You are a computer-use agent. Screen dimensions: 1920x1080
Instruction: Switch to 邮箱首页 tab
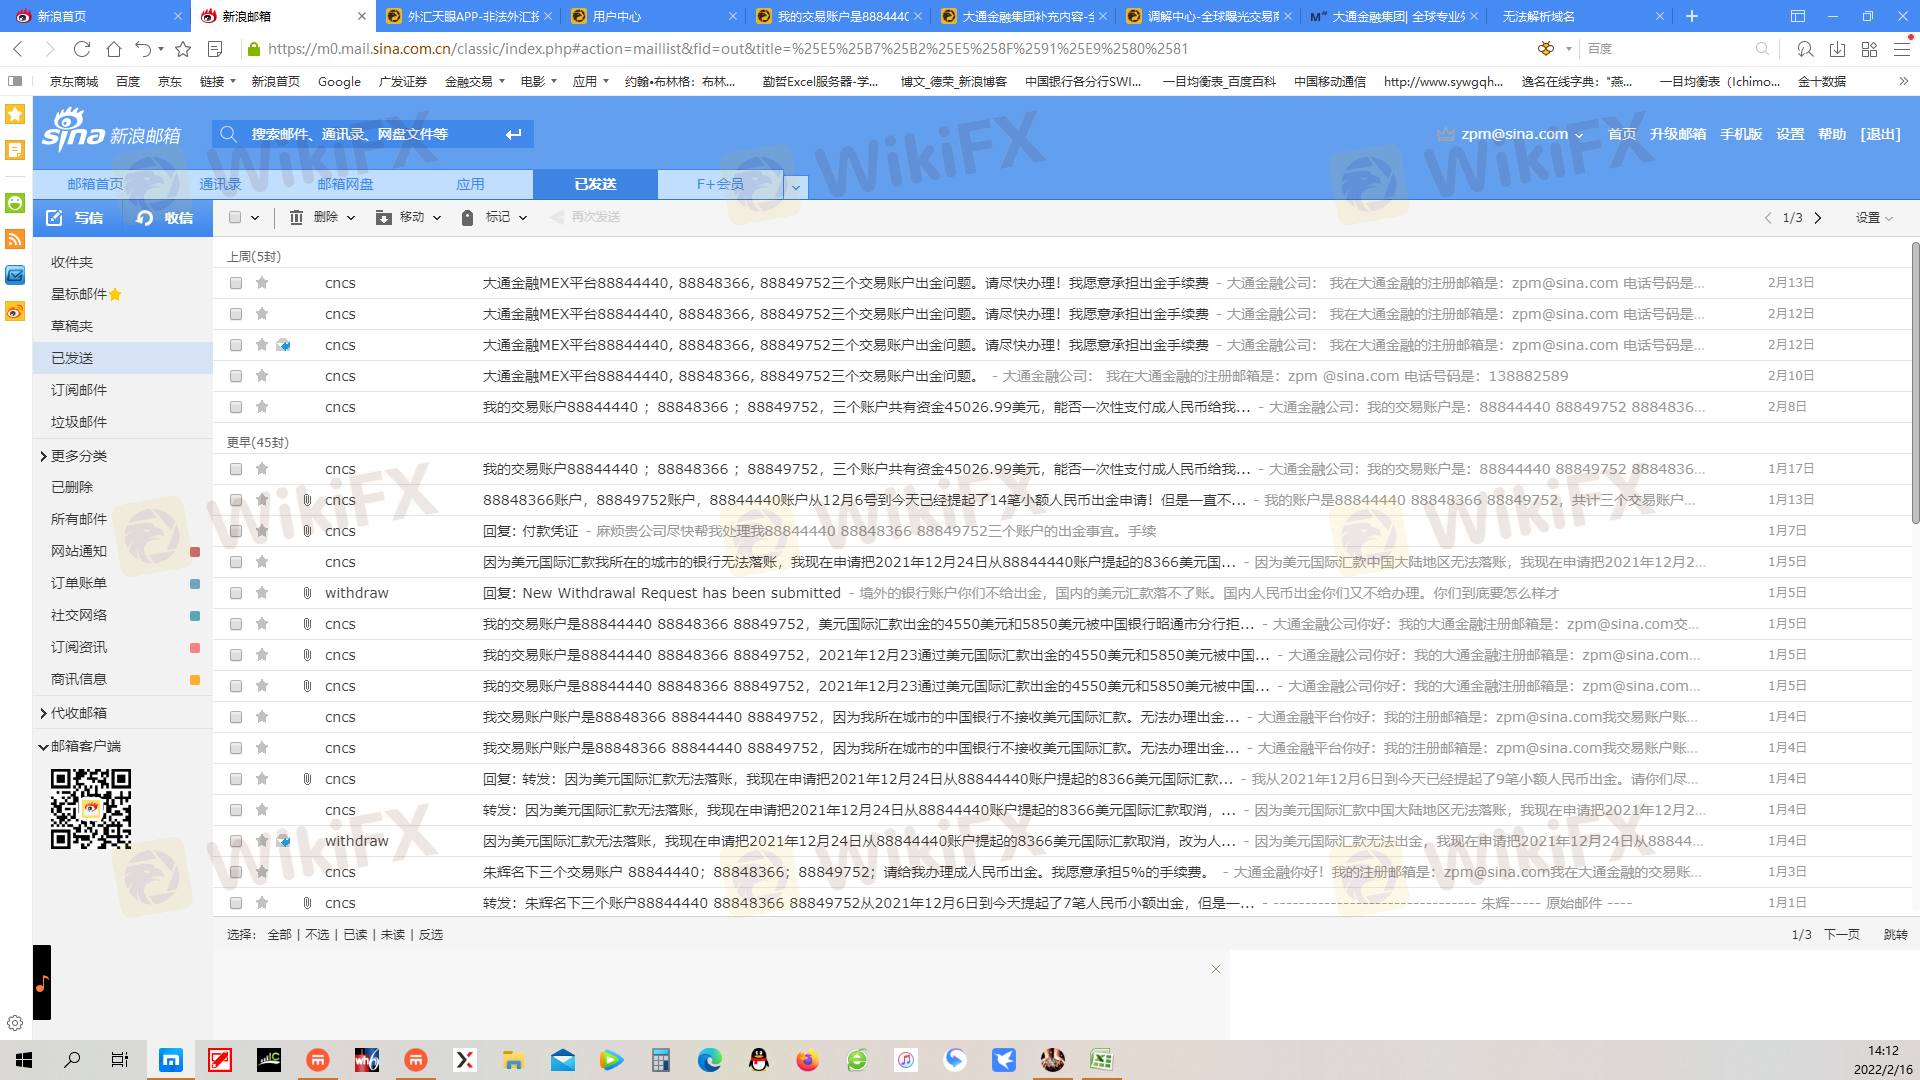[96, 184]
